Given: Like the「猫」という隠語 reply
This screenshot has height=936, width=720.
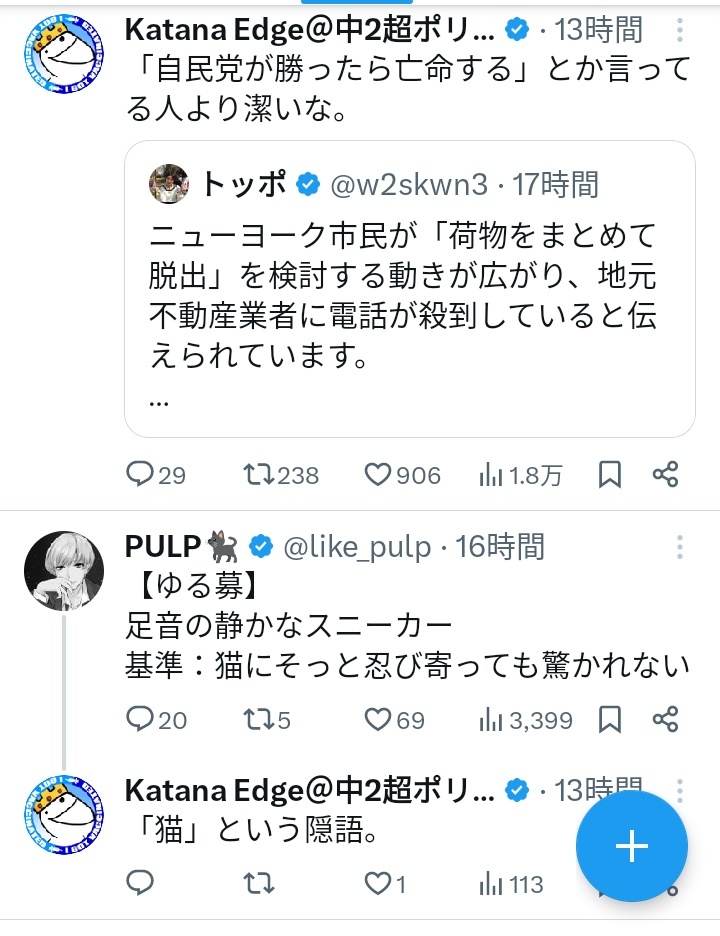Looking at the screenshot, I should [x=378, y=883].
